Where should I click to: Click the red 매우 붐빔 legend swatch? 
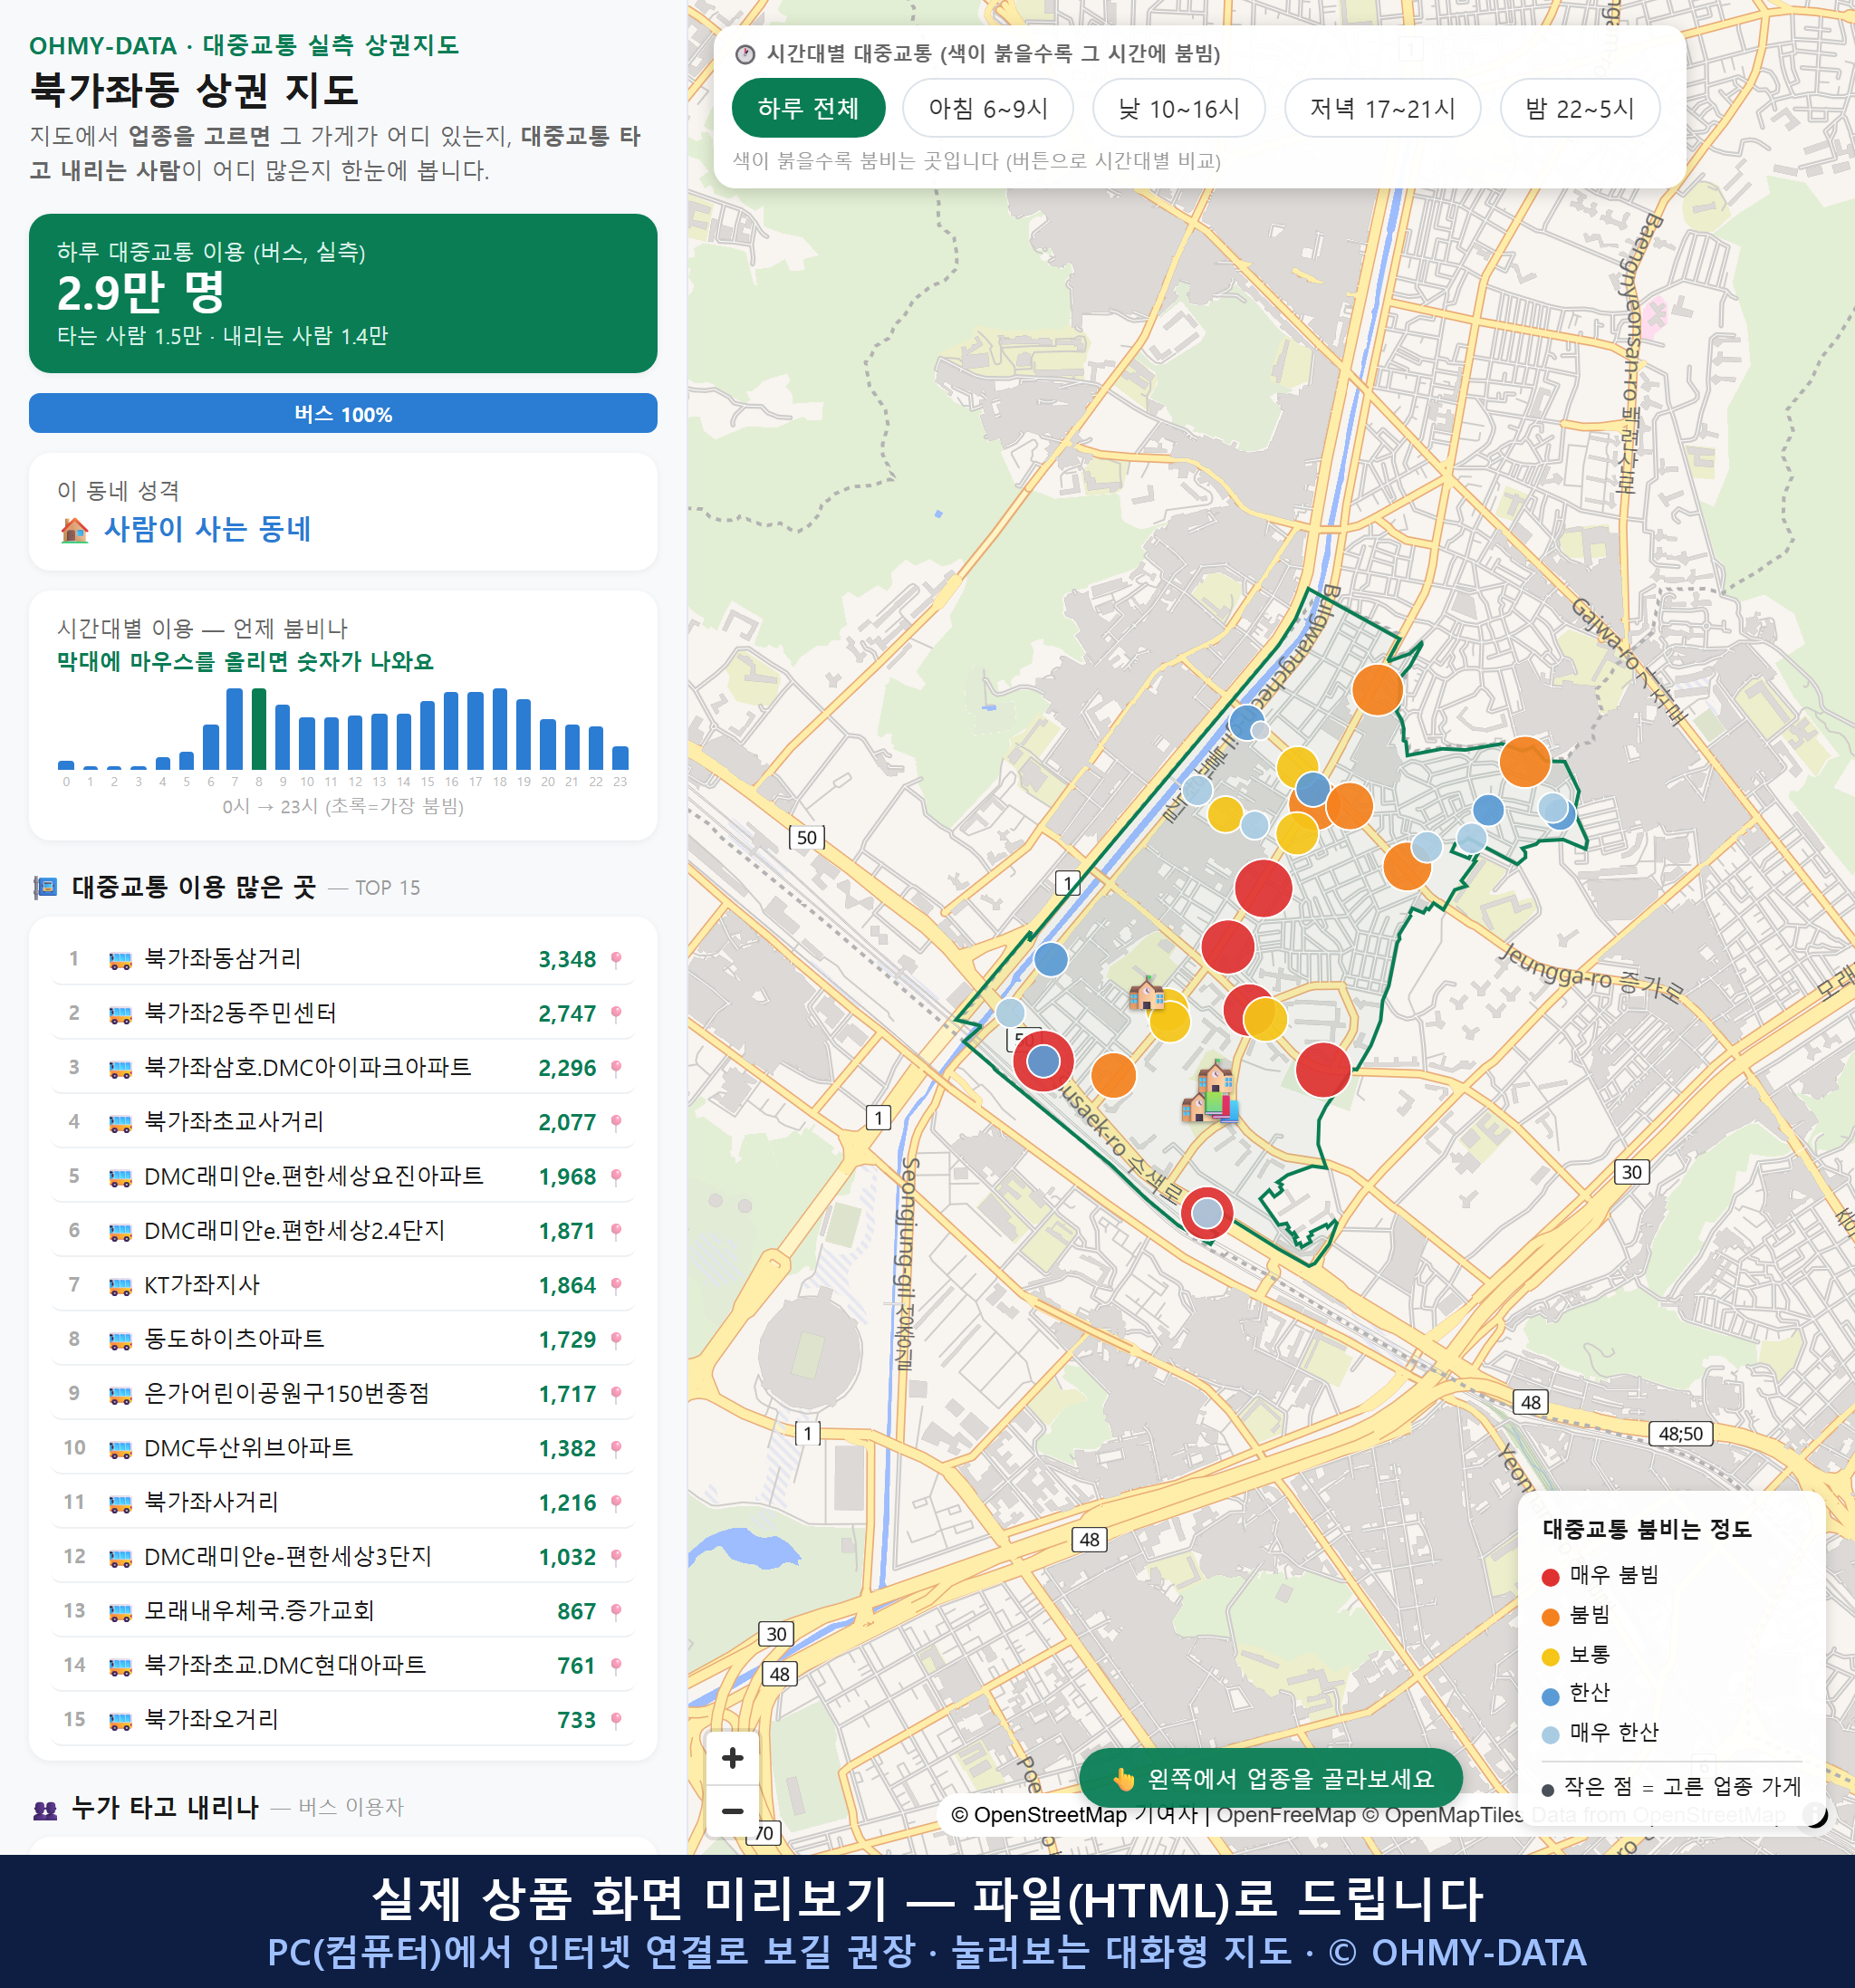[x=1550, y=1577]
